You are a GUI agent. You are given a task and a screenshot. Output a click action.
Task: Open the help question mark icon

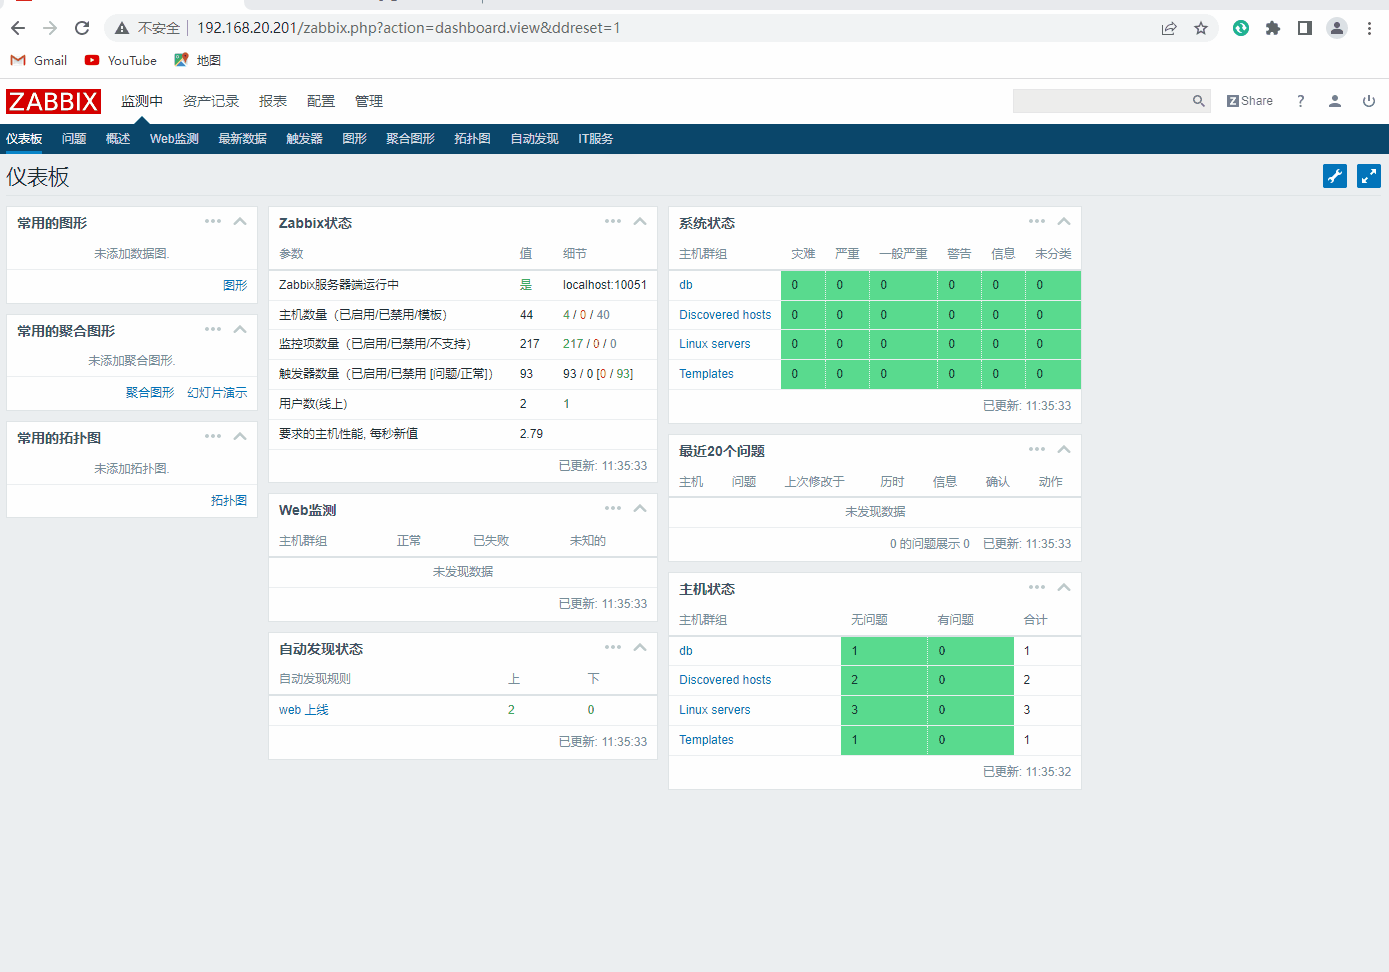tap(1300, 101)
